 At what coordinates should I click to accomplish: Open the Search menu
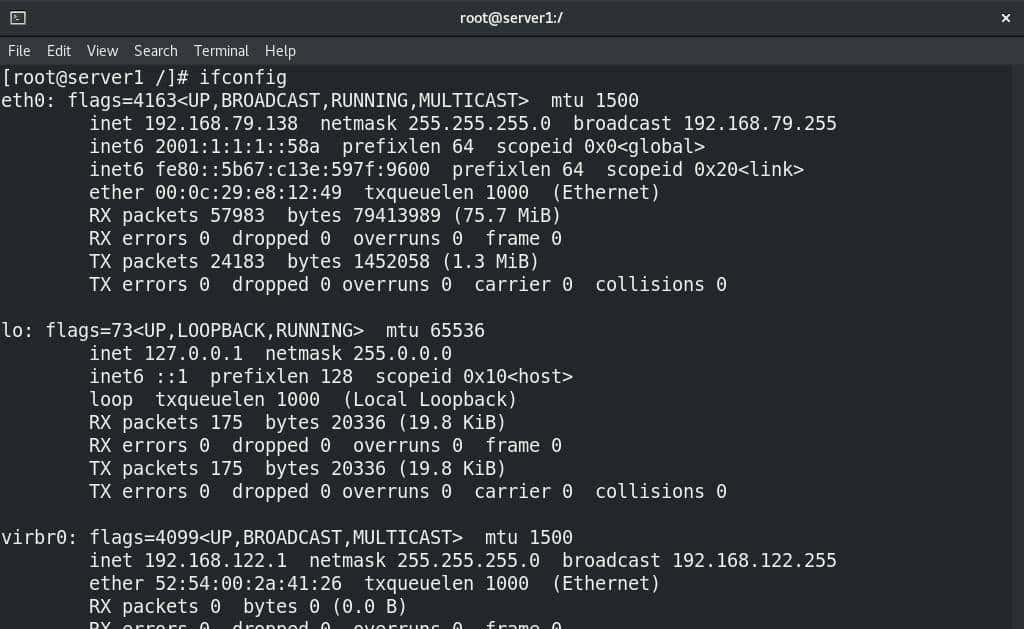pyautogui.click(x=155, y=51)
